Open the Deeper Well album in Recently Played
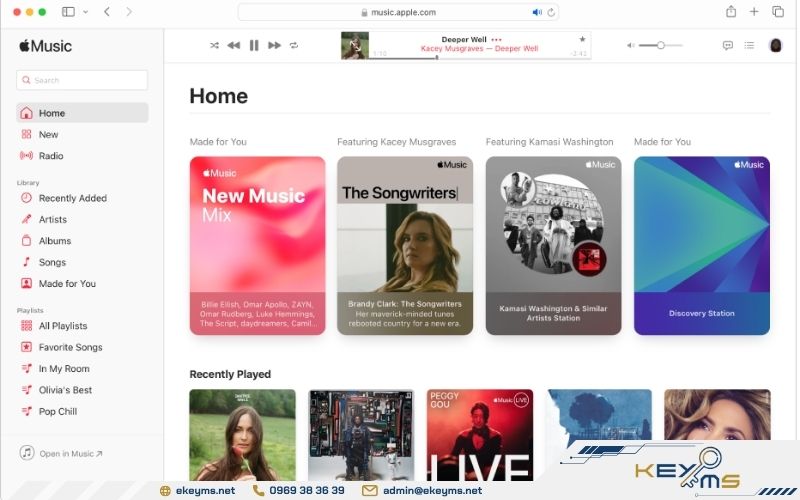The height and width of the screenshot is (500, 800). (x=242, y=435)
